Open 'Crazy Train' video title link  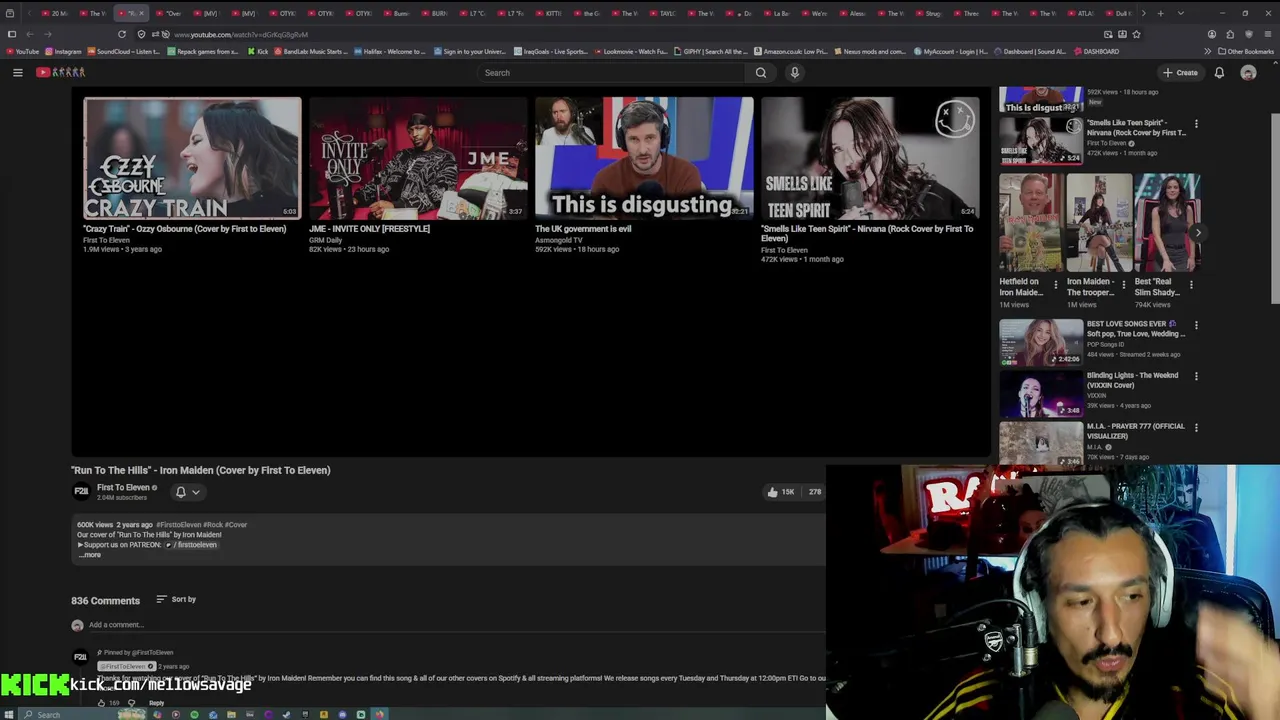pyautogui.click(x=184, y=229)
